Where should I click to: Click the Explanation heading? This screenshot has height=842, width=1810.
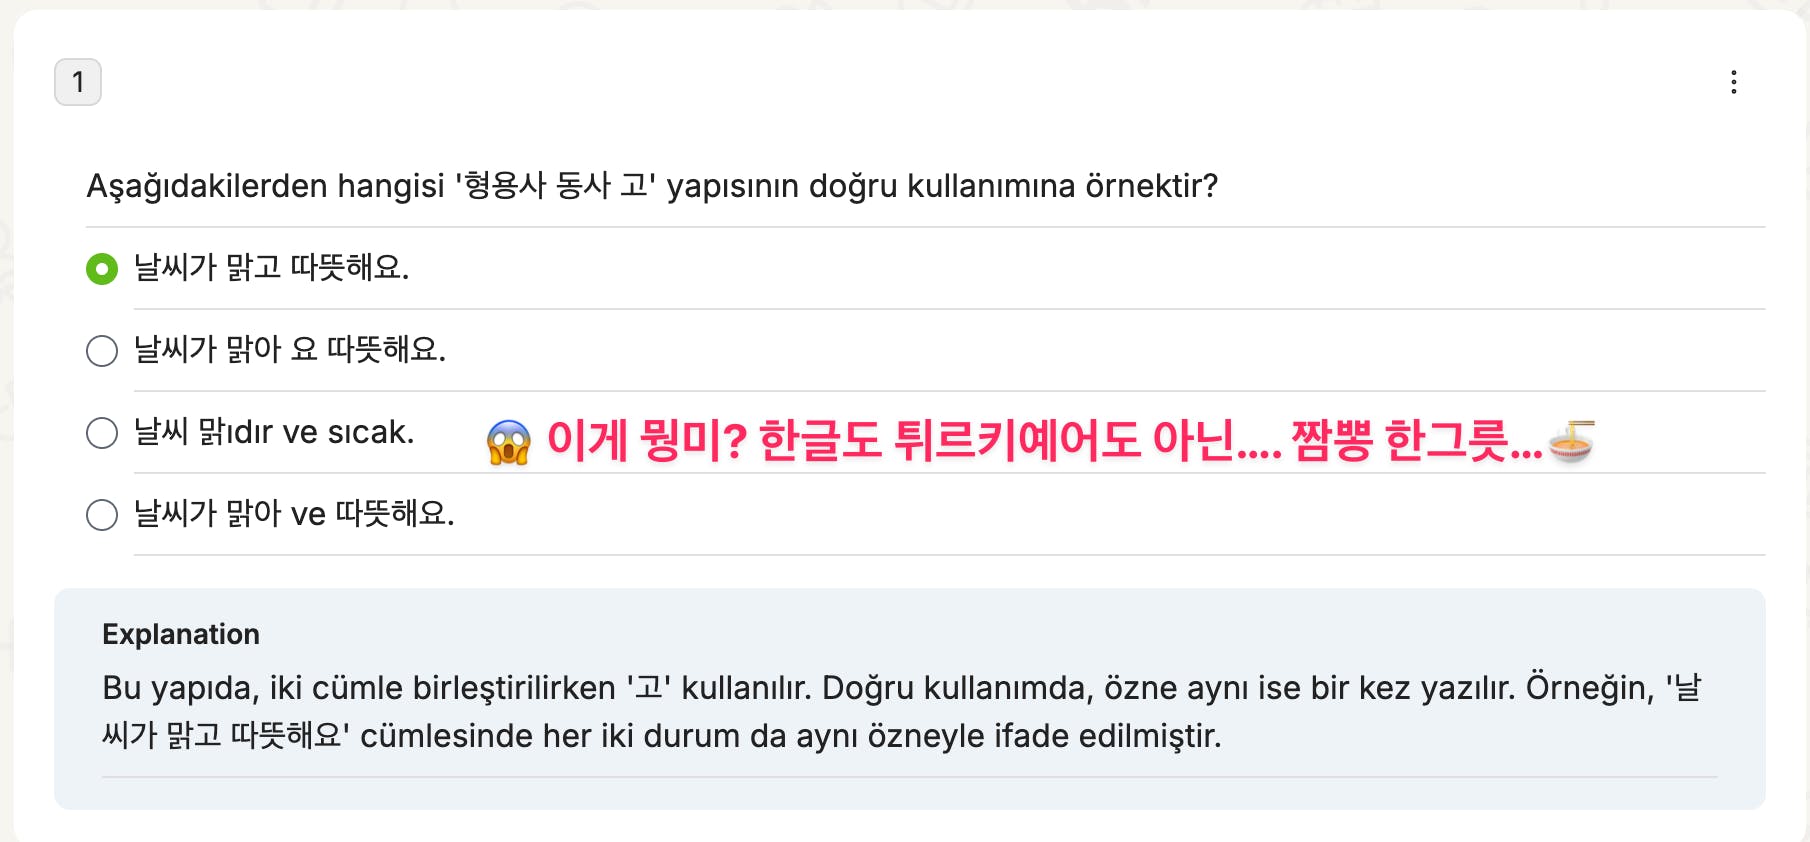[181, 634]
